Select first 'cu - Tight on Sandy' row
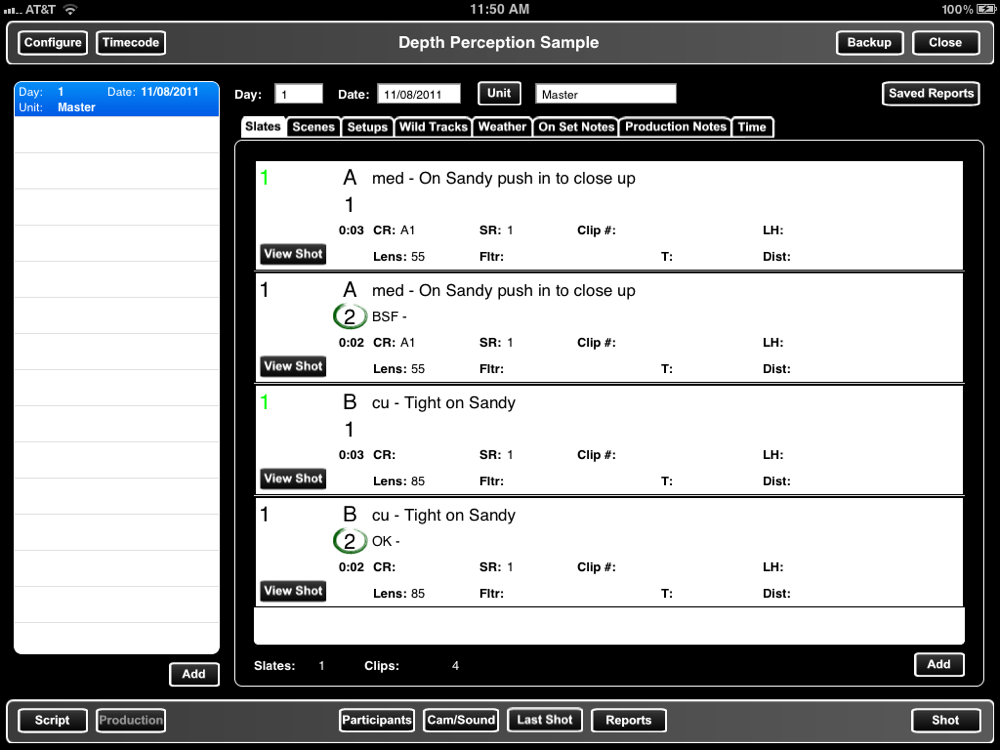The height and width of the screenshot is (750, 1000). (609, 441)
